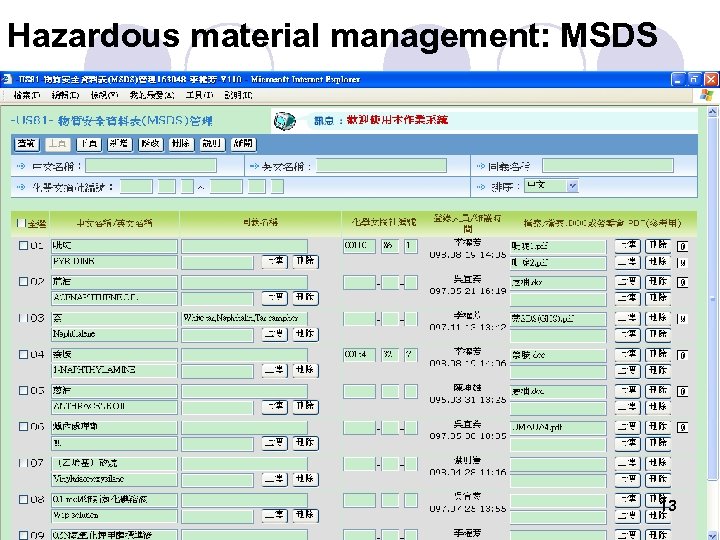720x540 pixels.
Task: Open the 說明(H) Help menu
Action: 238,95
